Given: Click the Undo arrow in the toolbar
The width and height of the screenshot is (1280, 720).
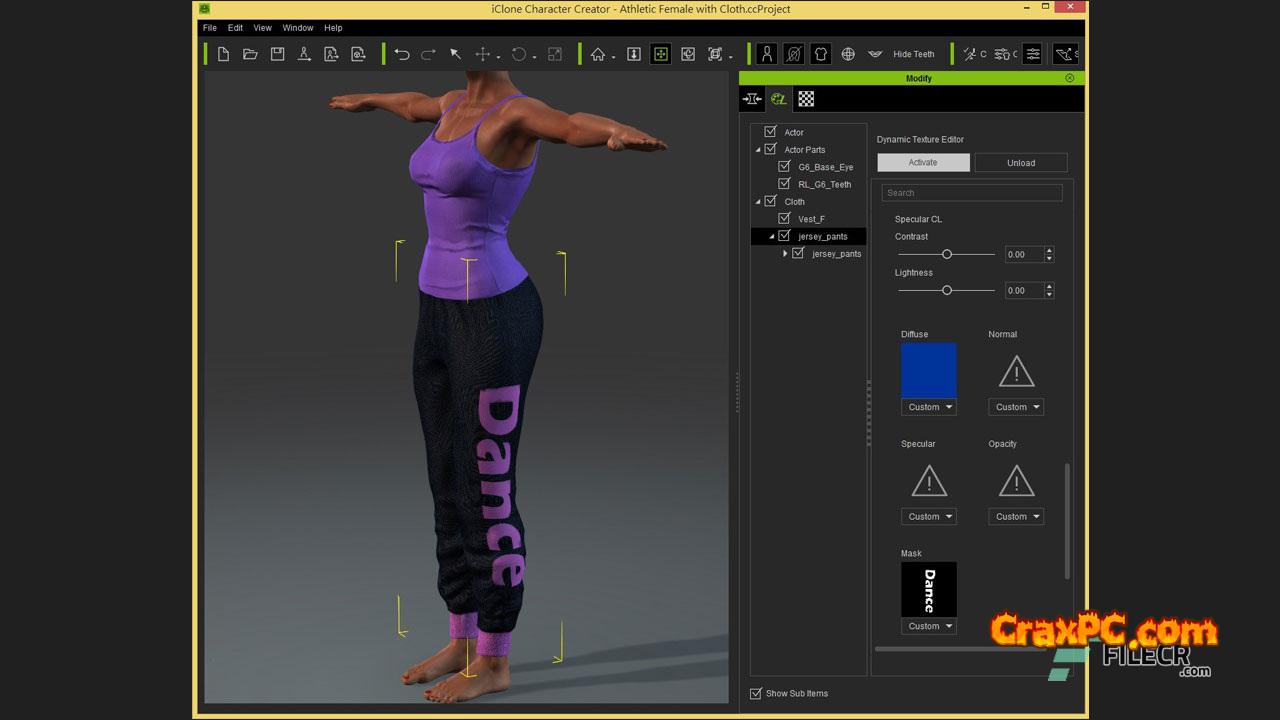Looking at the screenshot, I should pos(402,54).
